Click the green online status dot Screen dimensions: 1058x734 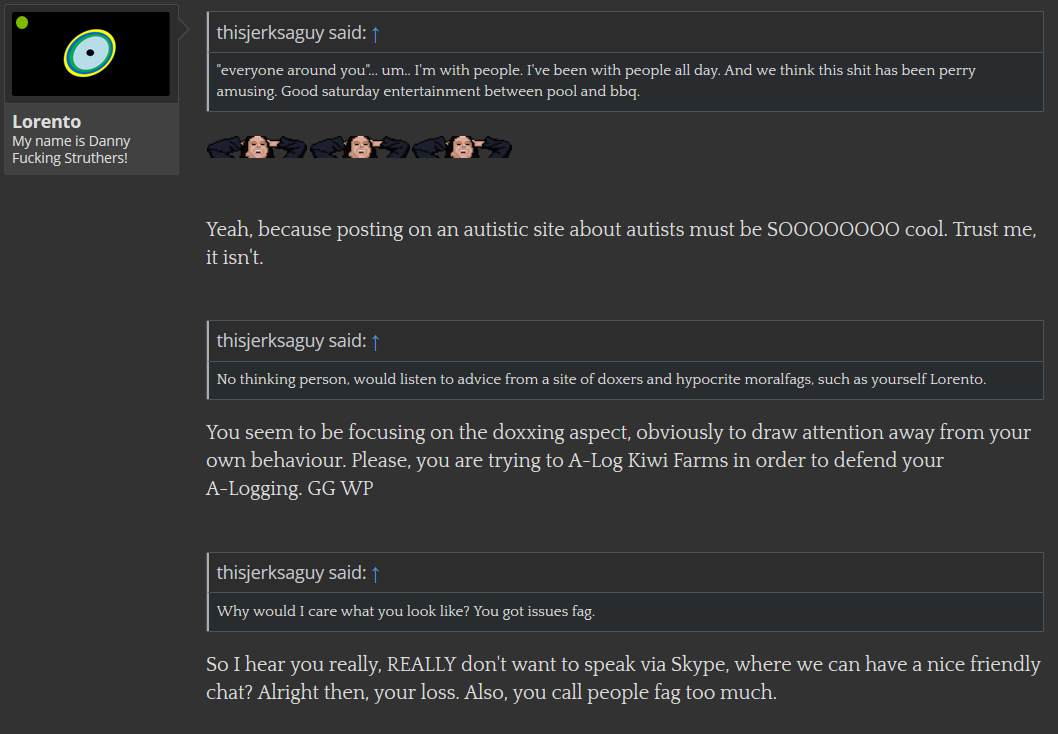pos(22,23)
